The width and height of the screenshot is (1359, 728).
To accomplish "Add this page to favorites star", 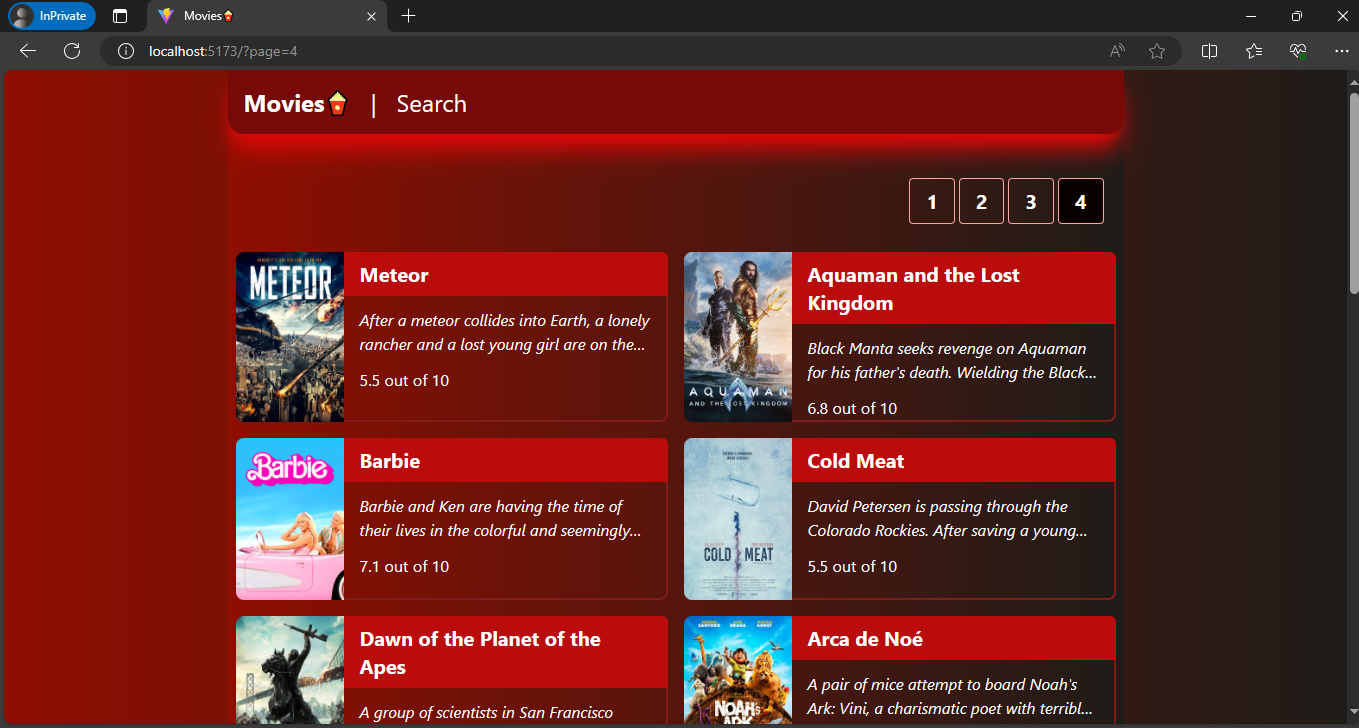I will click(1157, 51).
